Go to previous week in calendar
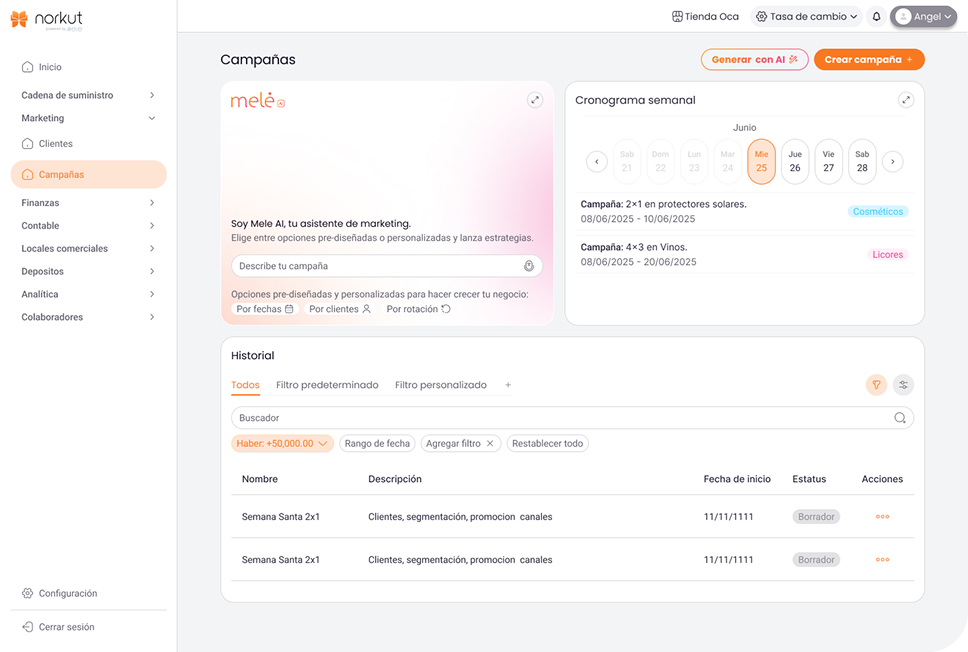 coord(597,161)
